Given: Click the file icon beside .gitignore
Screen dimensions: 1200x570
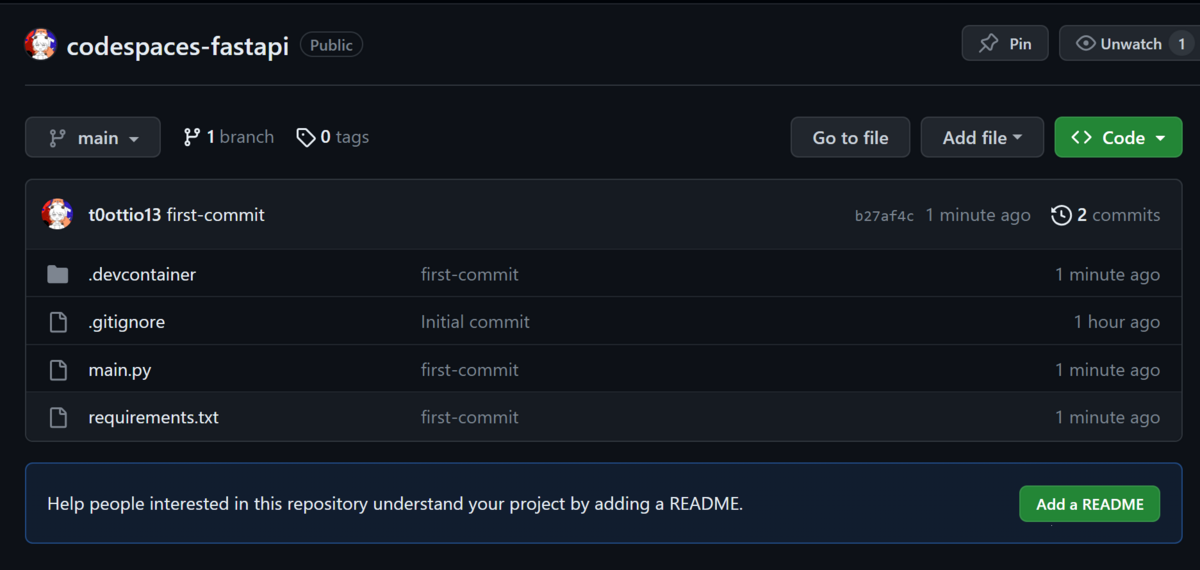Looking at the screenshot, I should coord(58,322).
